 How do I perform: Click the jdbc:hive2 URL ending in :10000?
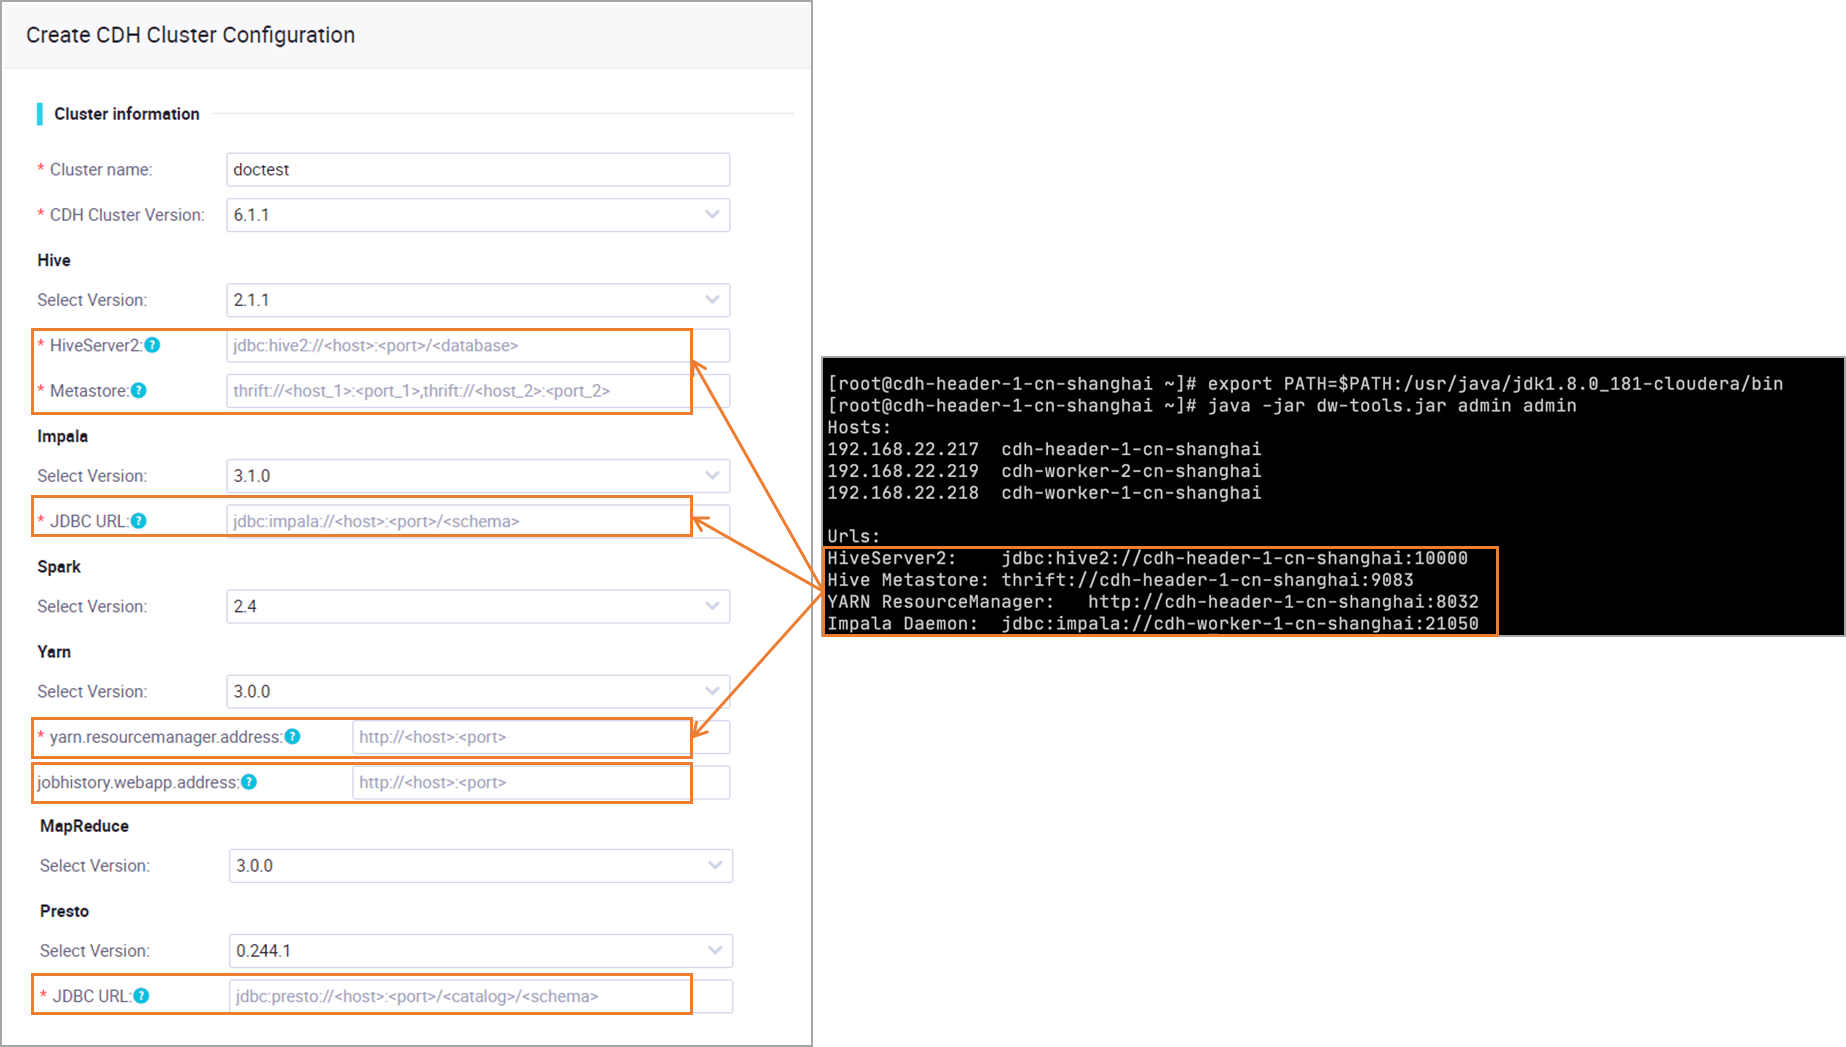pos(1235,559)
